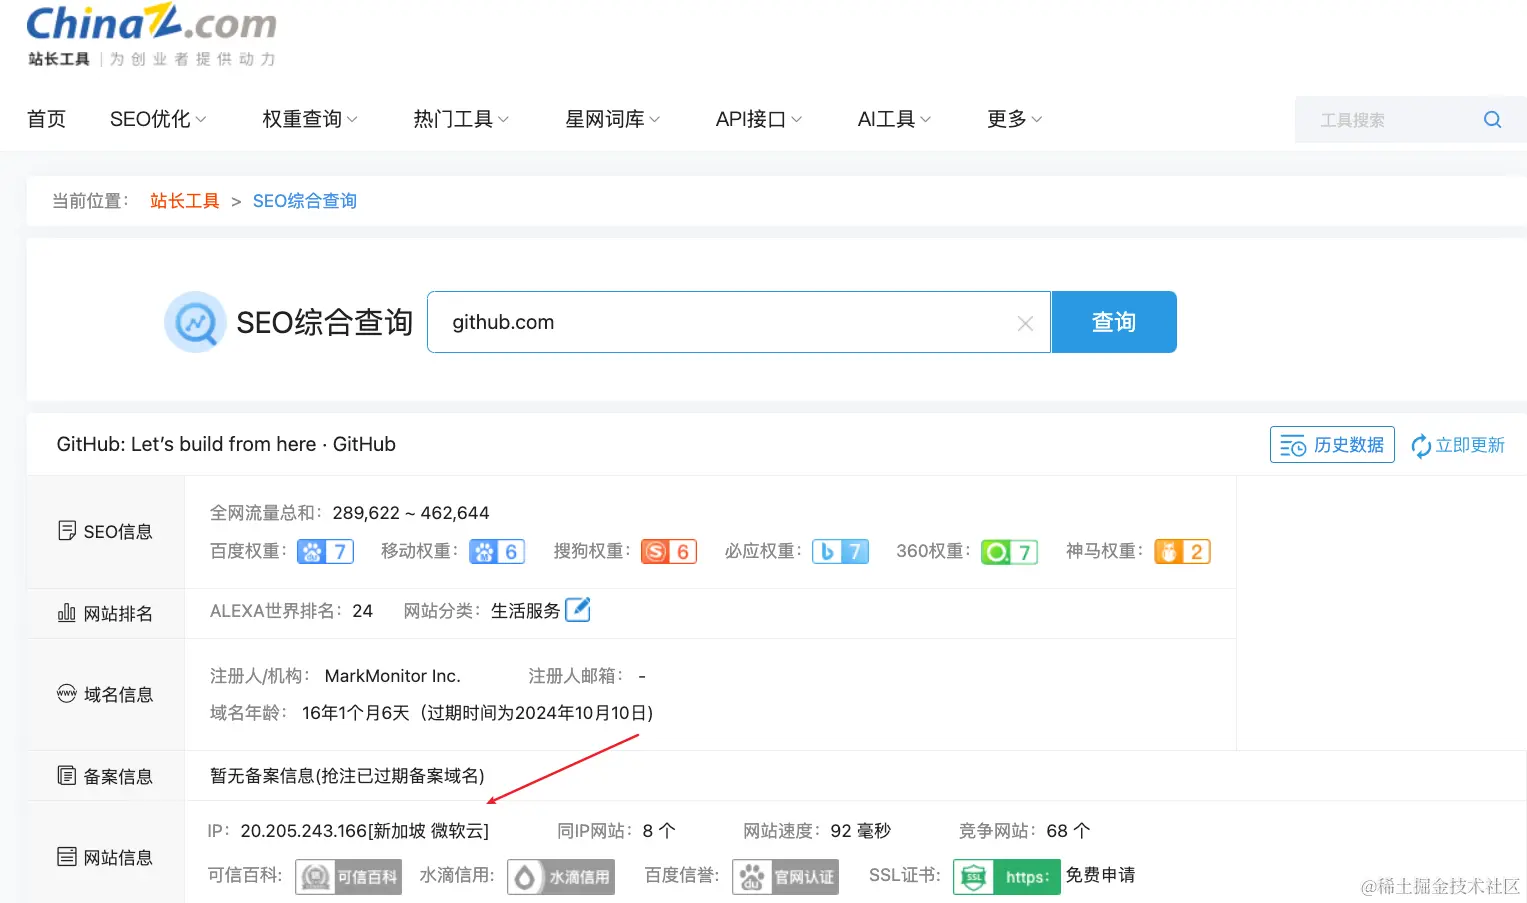Clear the domain input with the X icon
This screenshot has width=1527, height=903.
1025,323
